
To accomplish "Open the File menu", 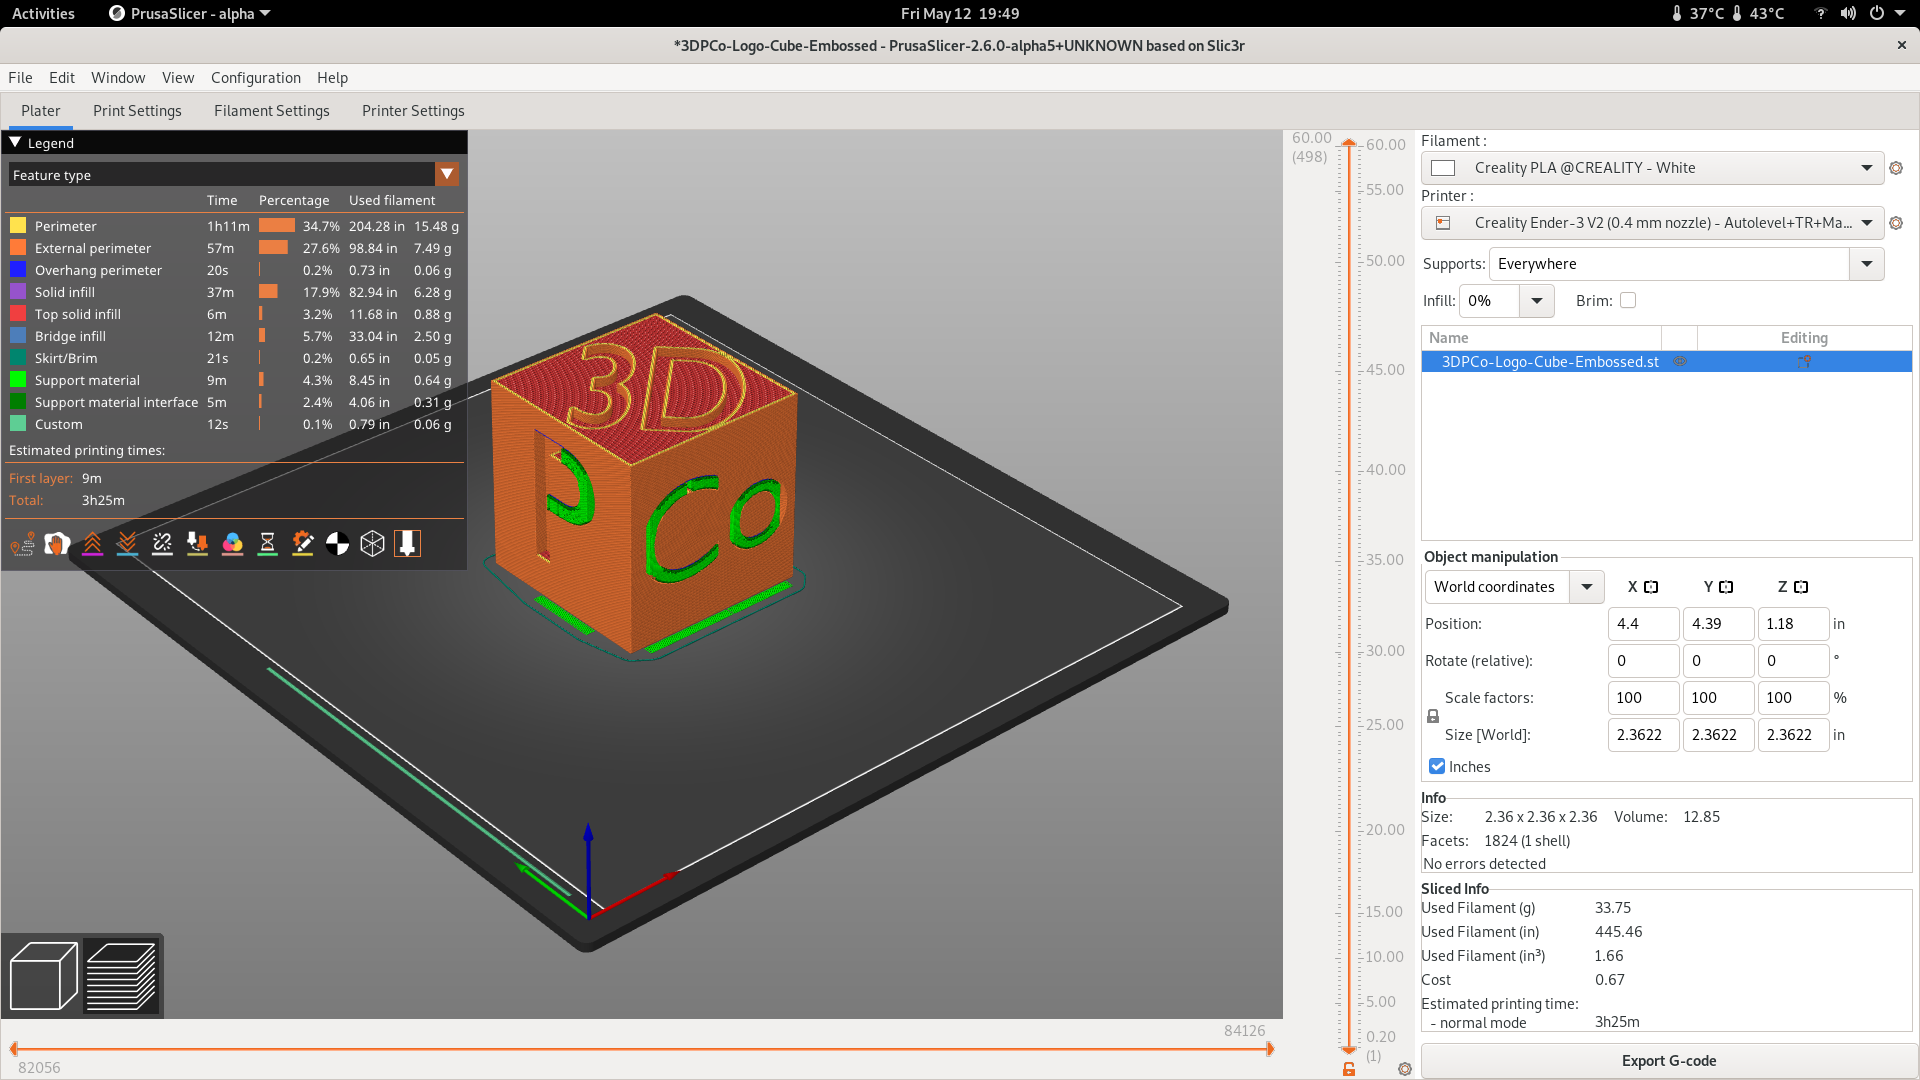I will click(x=20, y=78).
